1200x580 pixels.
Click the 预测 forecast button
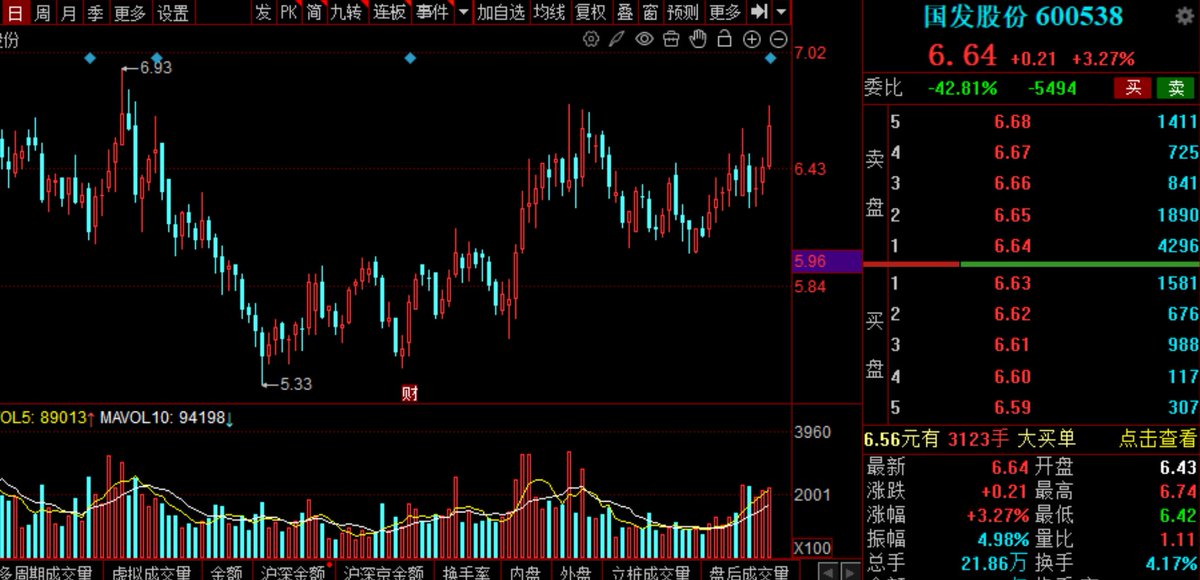(x=683, y=12)
